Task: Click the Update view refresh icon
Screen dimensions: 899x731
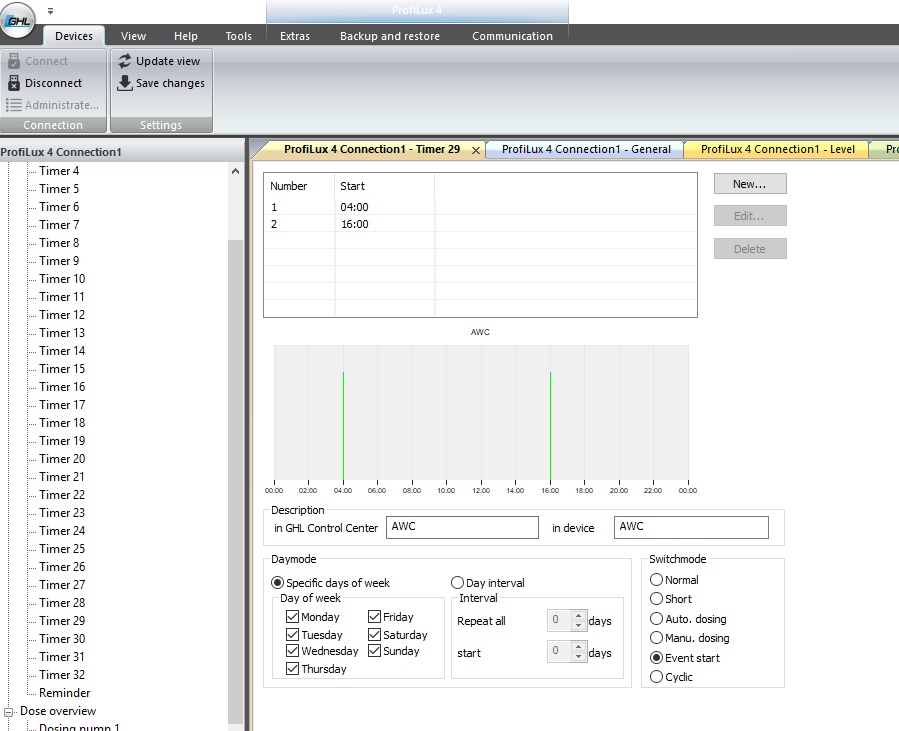Action: (124, 61)
